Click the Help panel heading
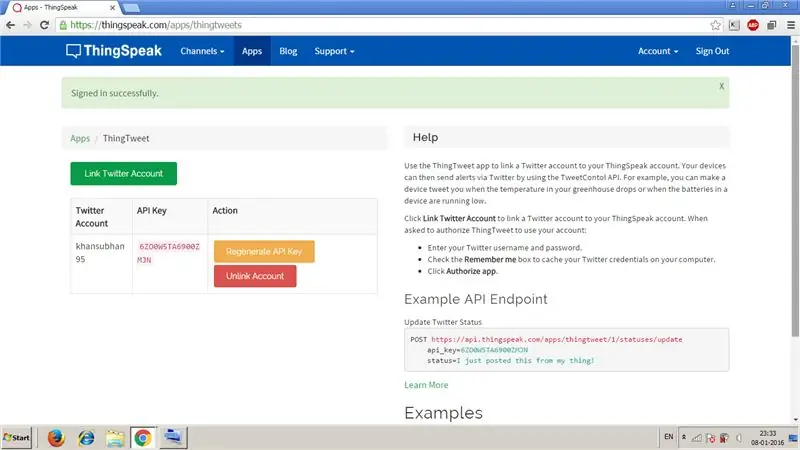 426,137
